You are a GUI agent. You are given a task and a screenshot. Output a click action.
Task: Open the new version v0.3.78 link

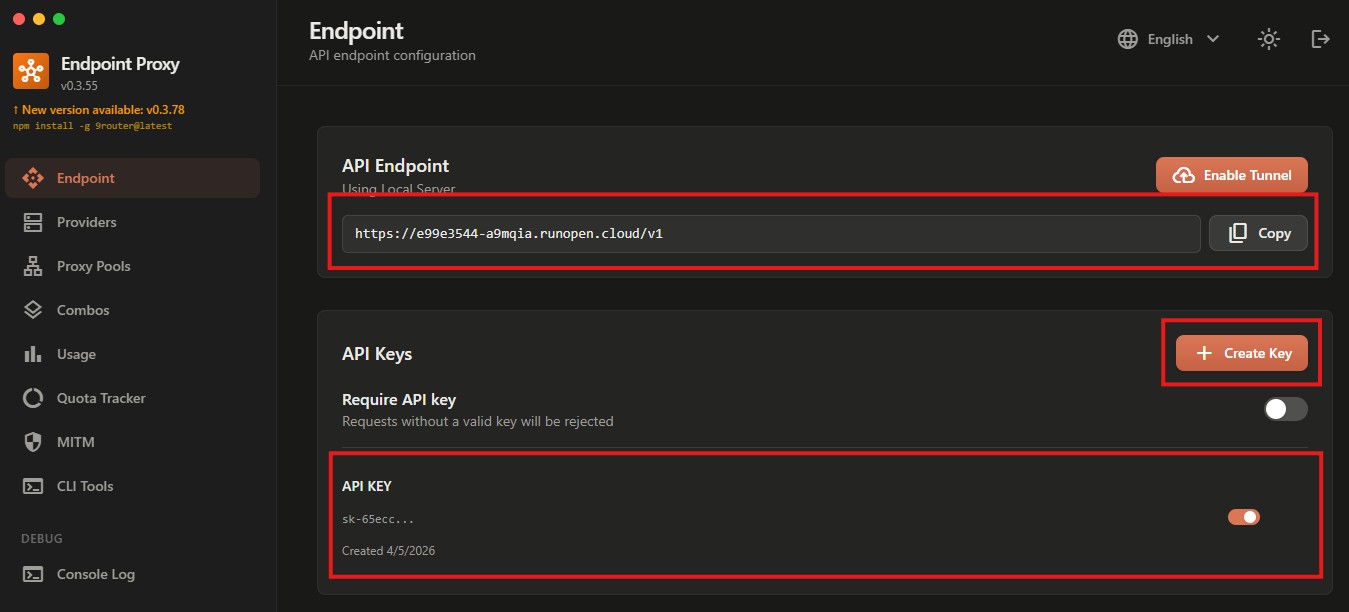[x=98, y=109]
